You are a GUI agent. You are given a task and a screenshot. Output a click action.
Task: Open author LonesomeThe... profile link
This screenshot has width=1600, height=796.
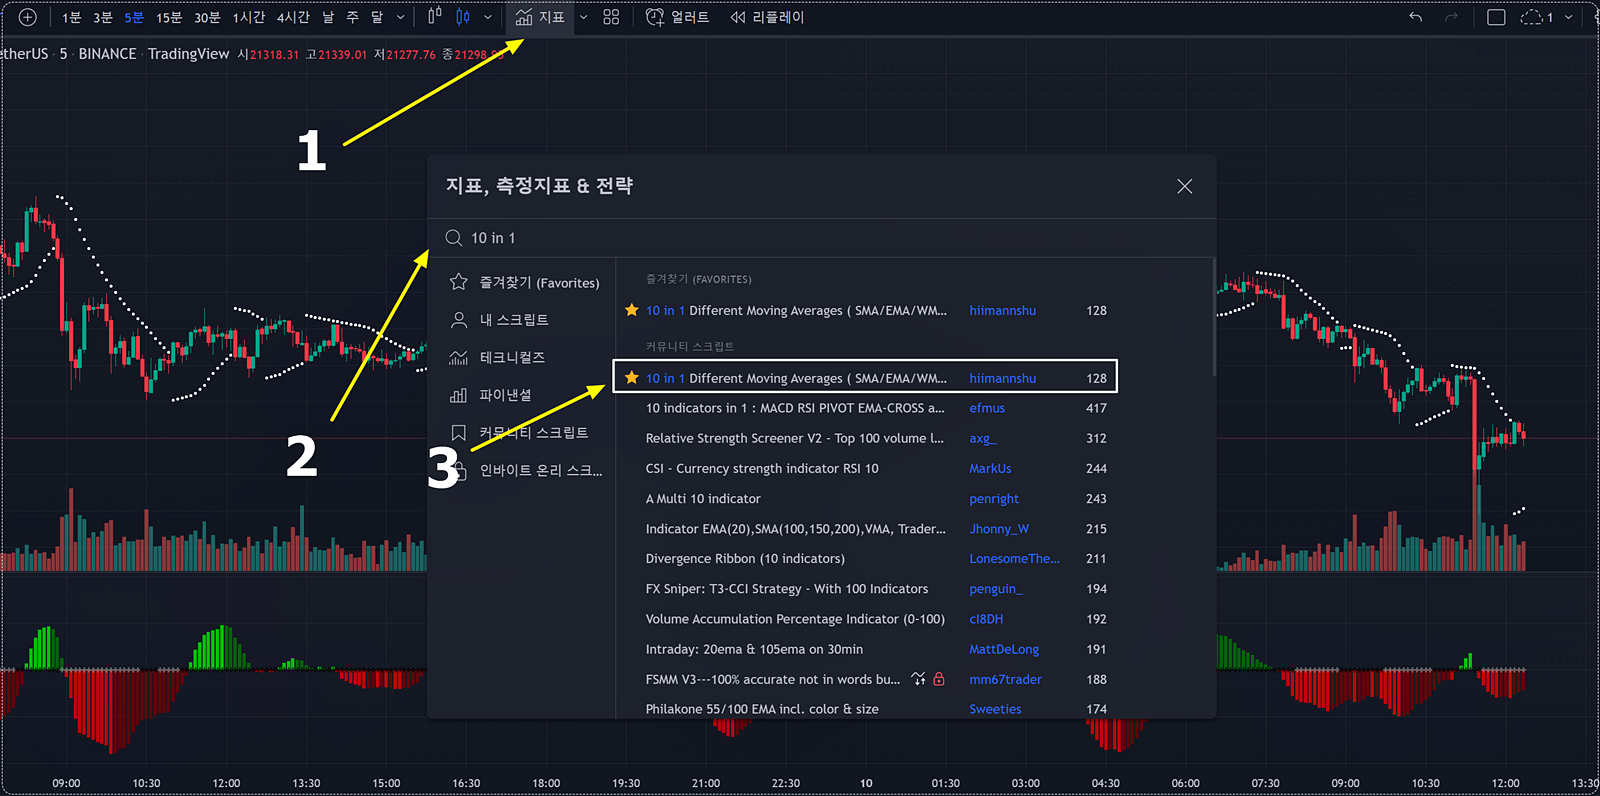(x=1014, y=559)
